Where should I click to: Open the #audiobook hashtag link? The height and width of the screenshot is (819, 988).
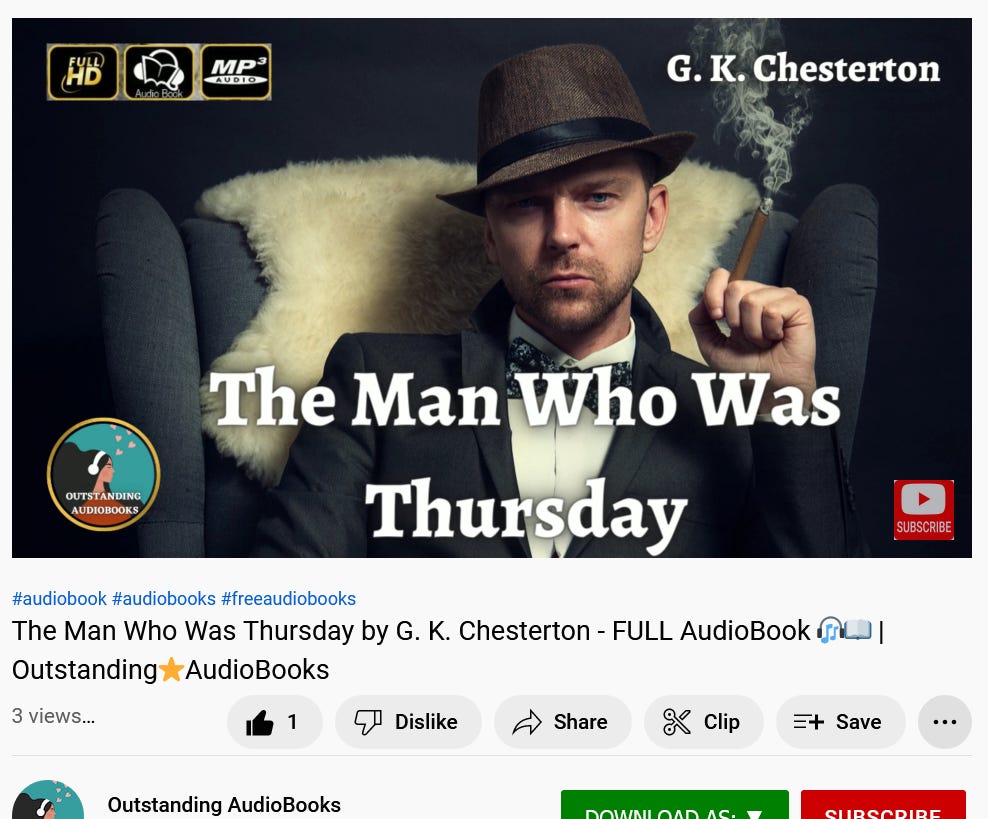59,598
